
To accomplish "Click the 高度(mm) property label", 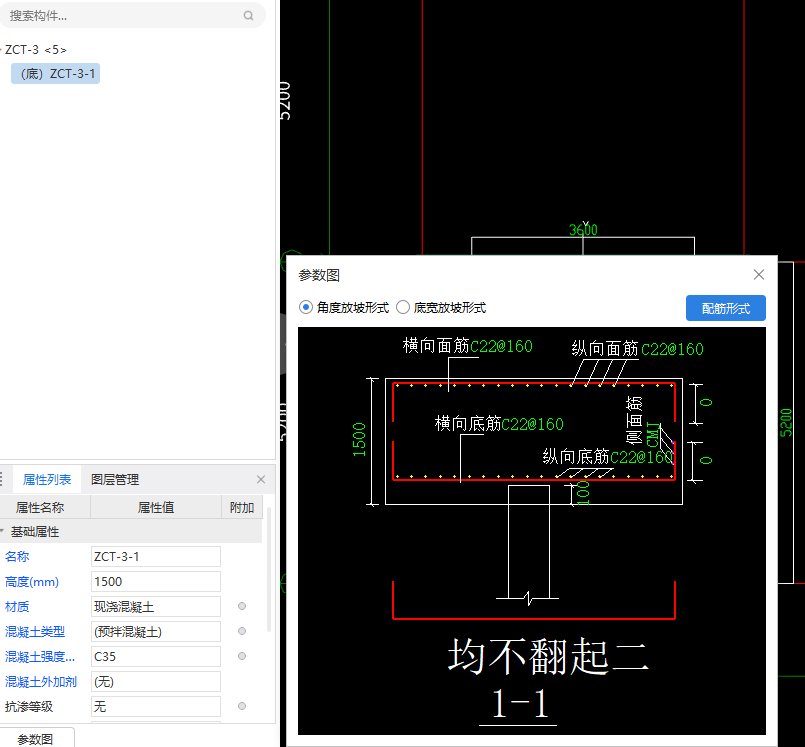I will pos(32,582).
